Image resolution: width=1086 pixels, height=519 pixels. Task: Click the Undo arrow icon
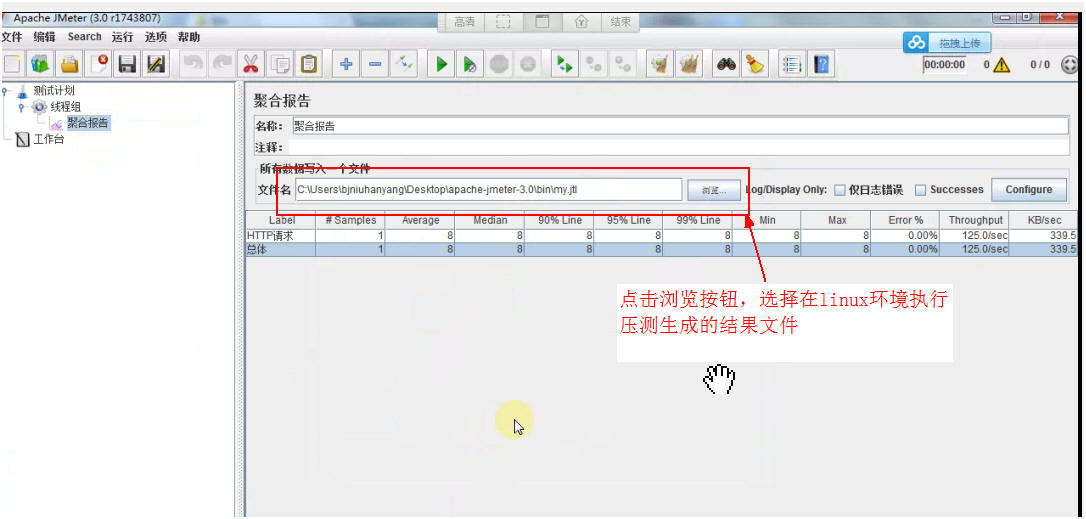coord(193,65)
